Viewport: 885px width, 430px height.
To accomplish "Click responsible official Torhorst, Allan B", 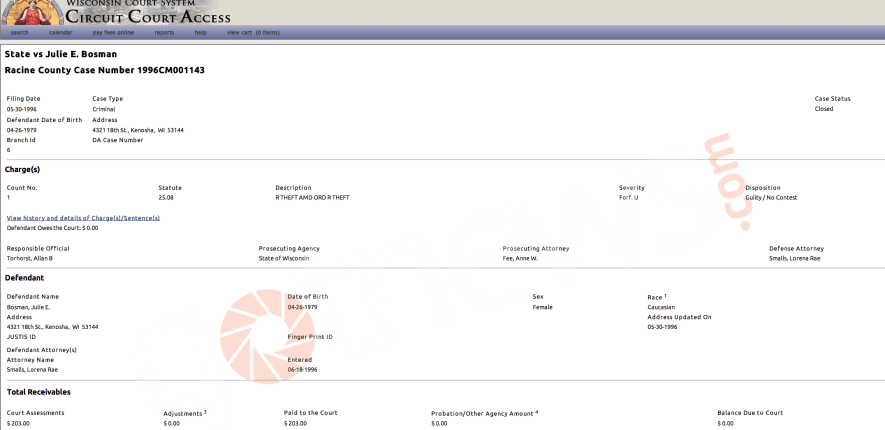I will point(30,259).
